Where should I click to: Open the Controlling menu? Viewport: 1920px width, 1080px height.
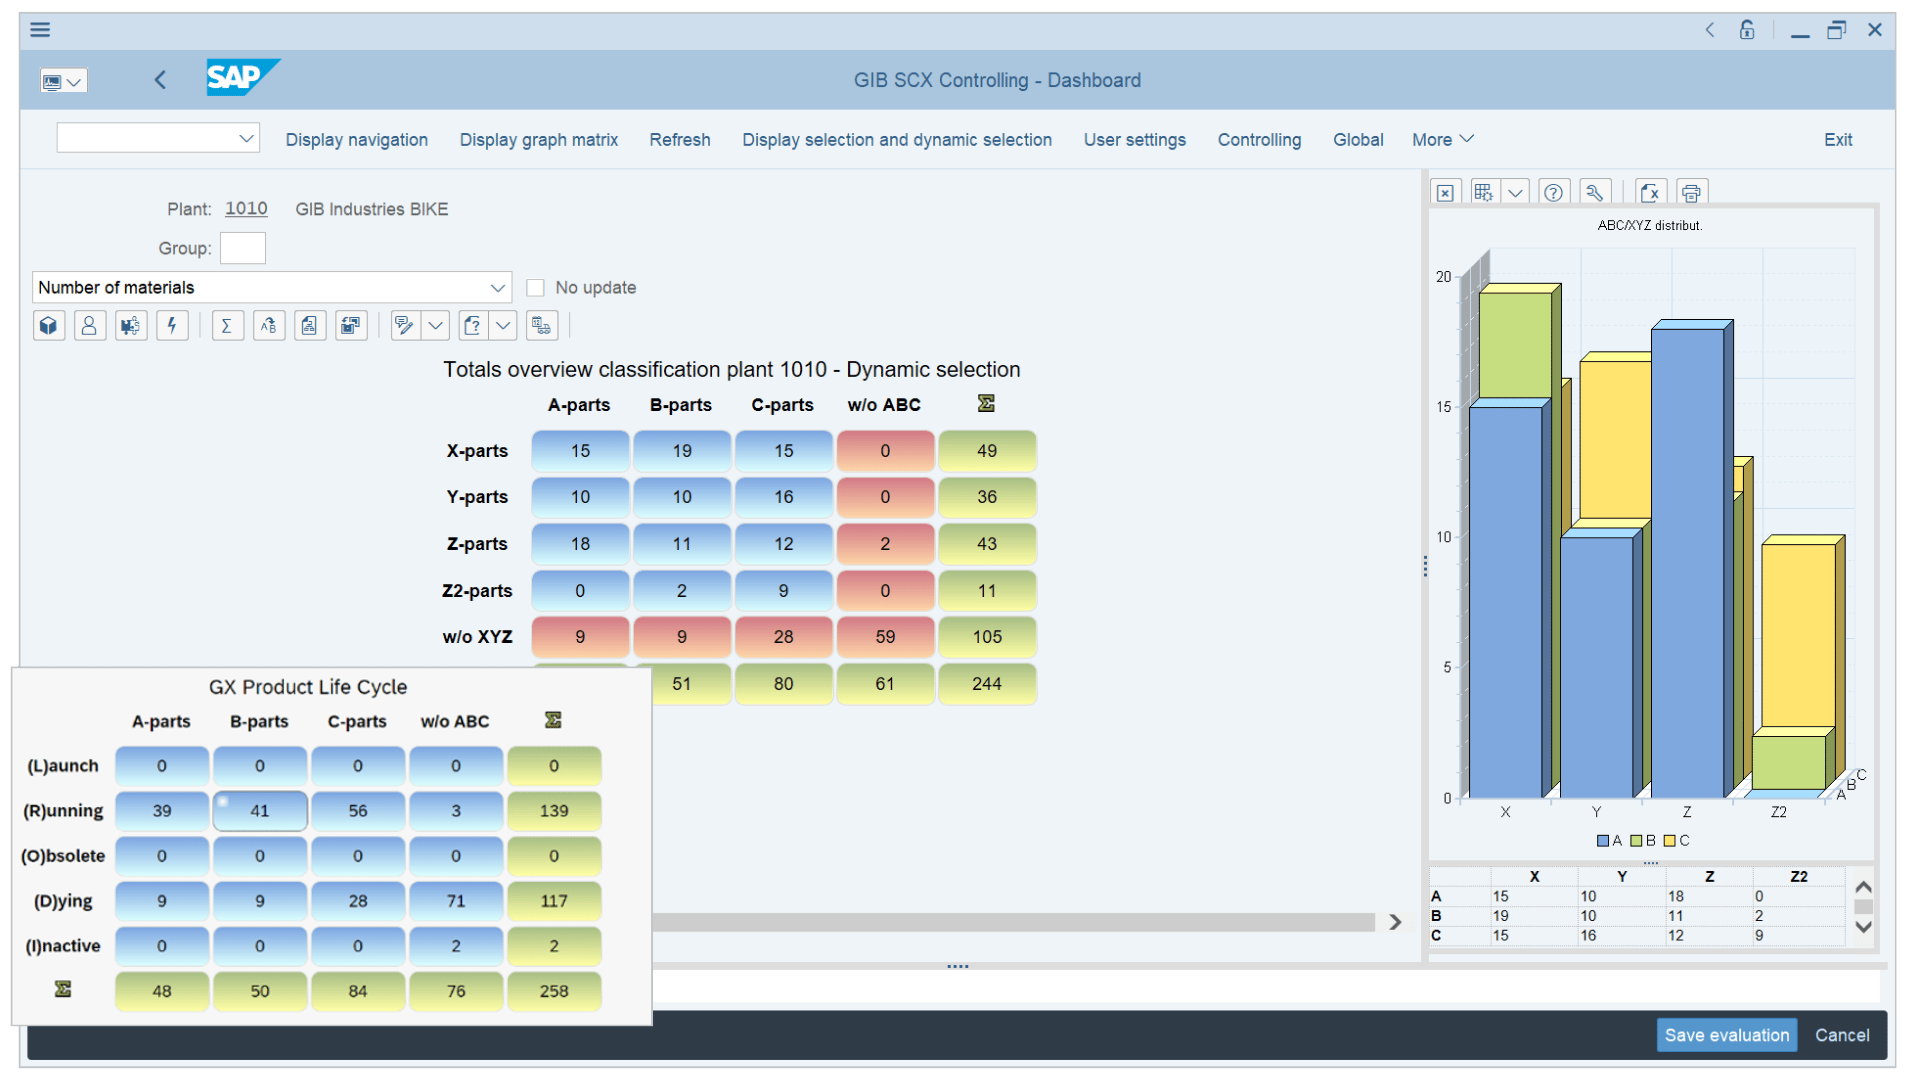[x=1259, y=139]
